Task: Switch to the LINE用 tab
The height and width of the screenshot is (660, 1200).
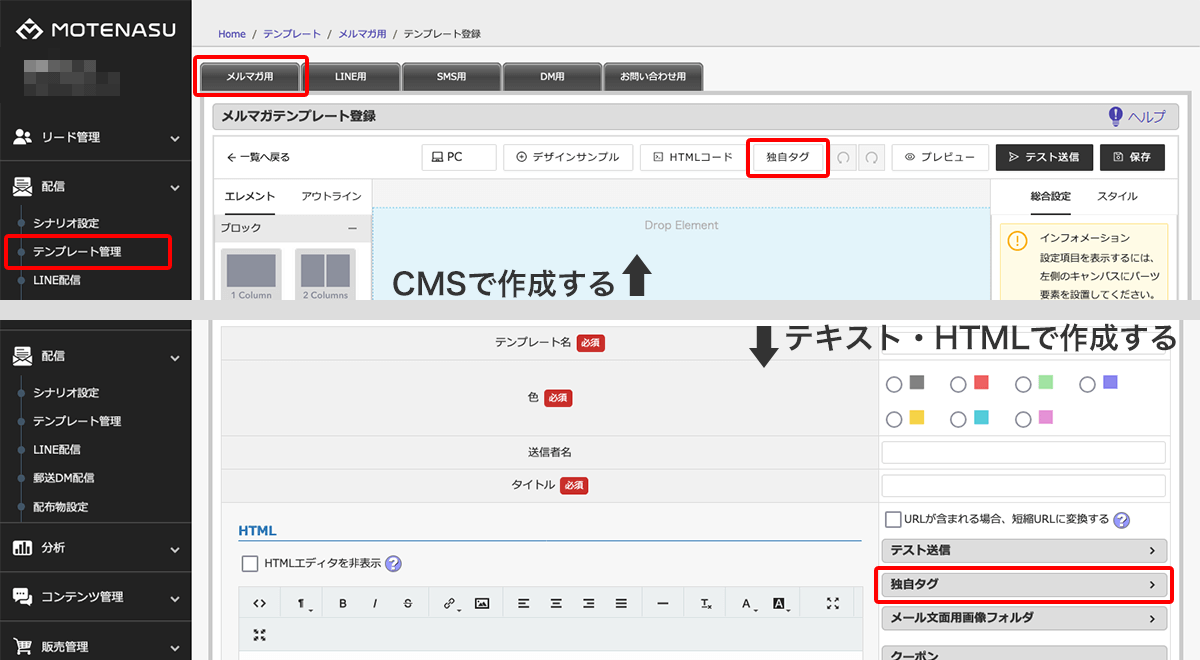Action: pos(351,77)
